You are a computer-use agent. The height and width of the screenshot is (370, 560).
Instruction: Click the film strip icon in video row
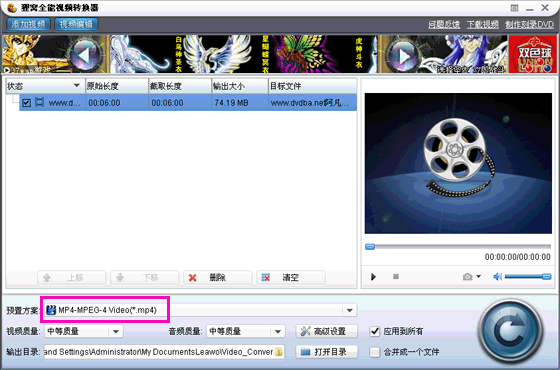[x=39, y=102]
